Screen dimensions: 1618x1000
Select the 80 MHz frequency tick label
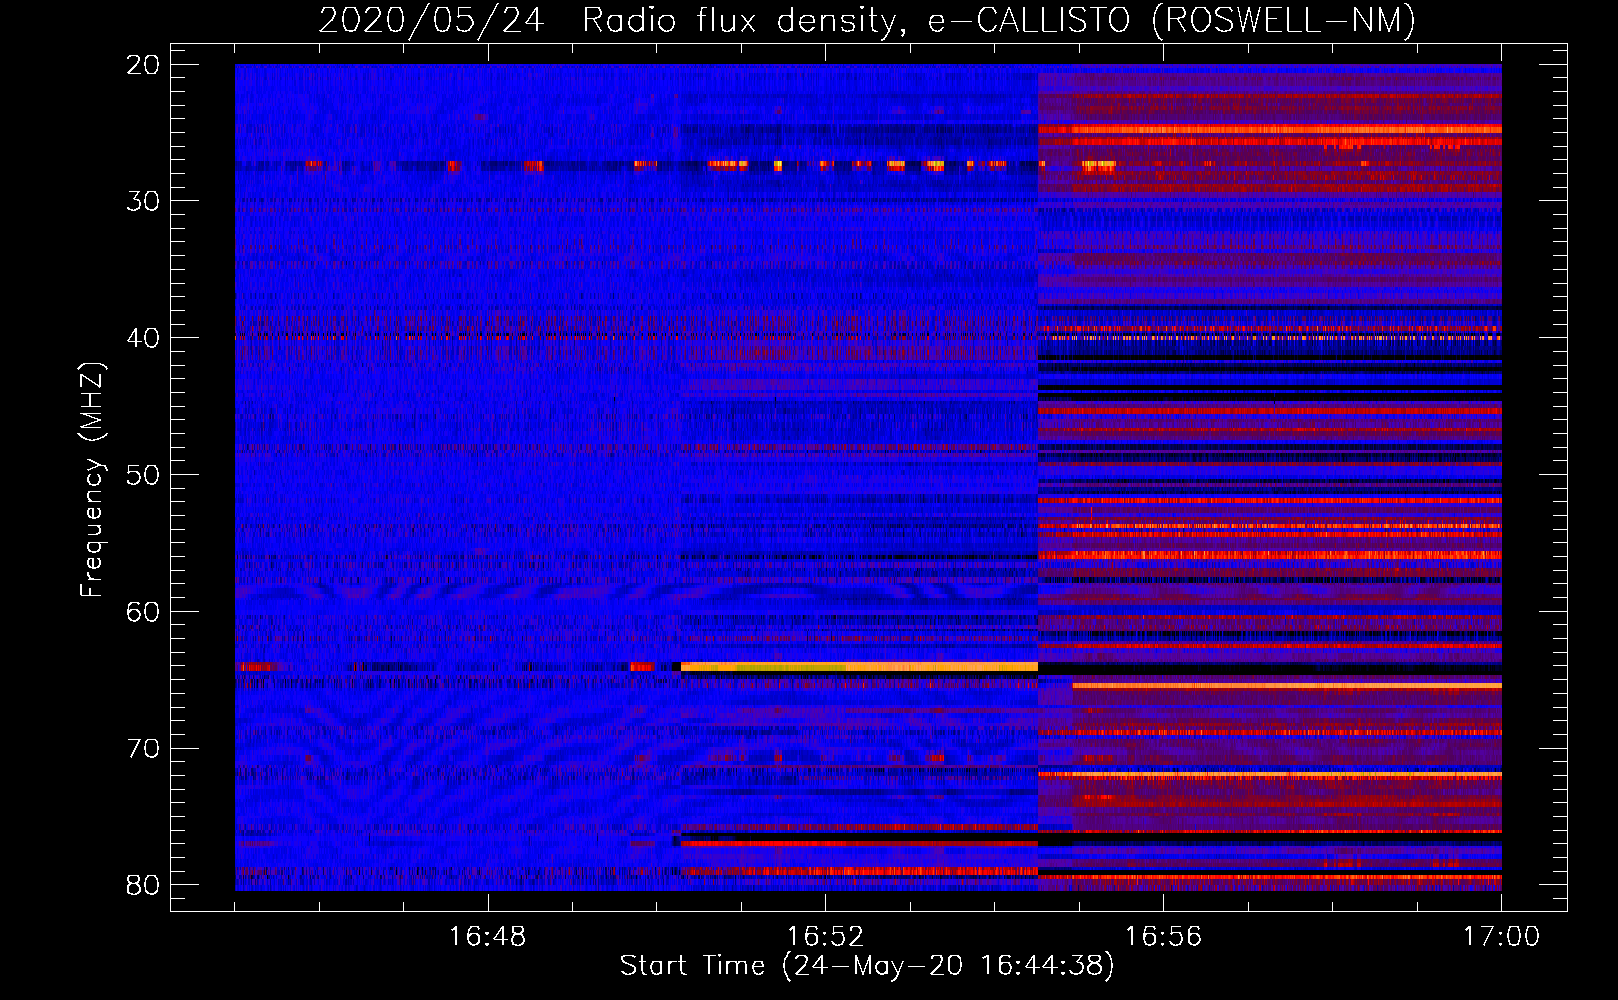click(x=144, y=885)
